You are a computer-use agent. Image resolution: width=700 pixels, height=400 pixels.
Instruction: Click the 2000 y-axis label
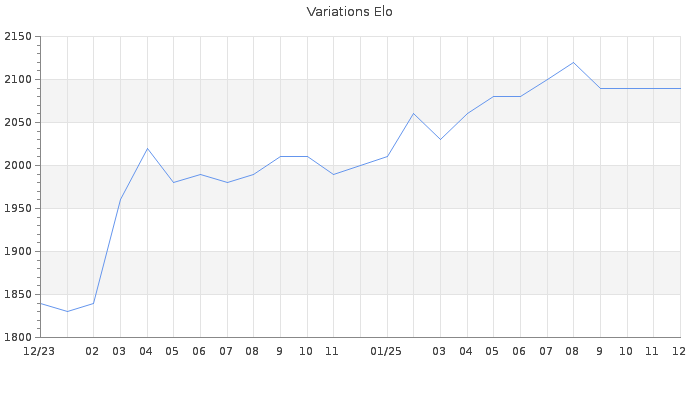(x=17, y=166)
